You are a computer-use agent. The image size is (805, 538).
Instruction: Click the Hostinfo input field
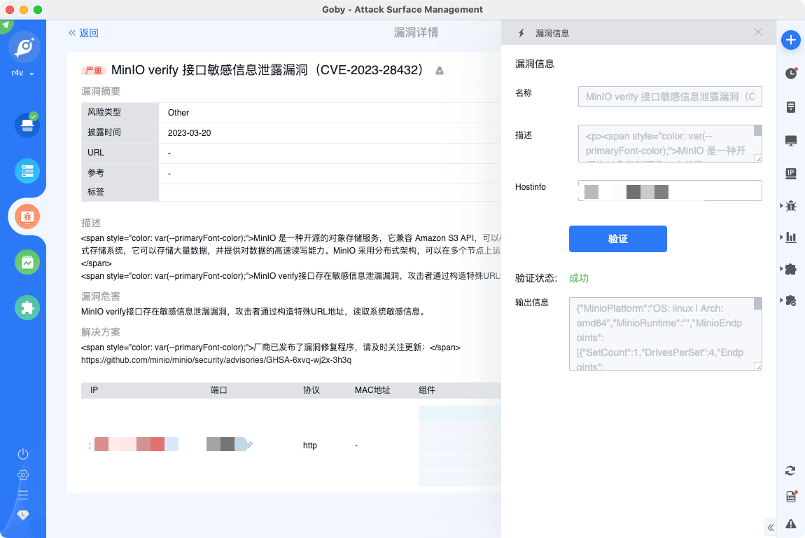point(669,190)
